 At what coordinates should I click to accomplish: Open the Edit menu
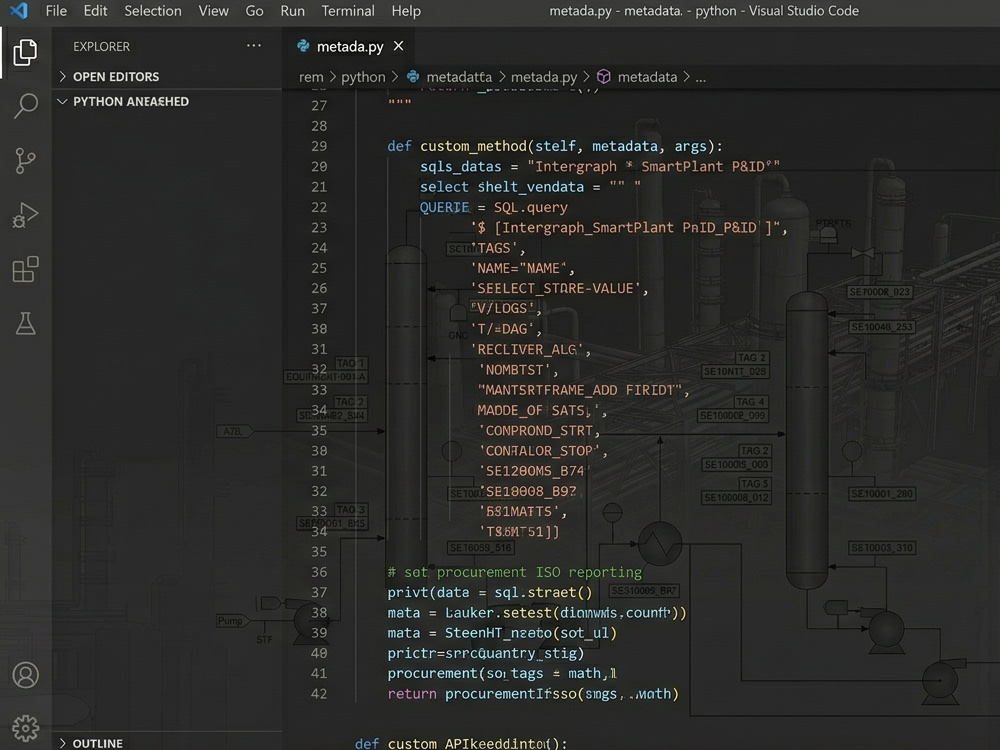(x=95, y=11)
